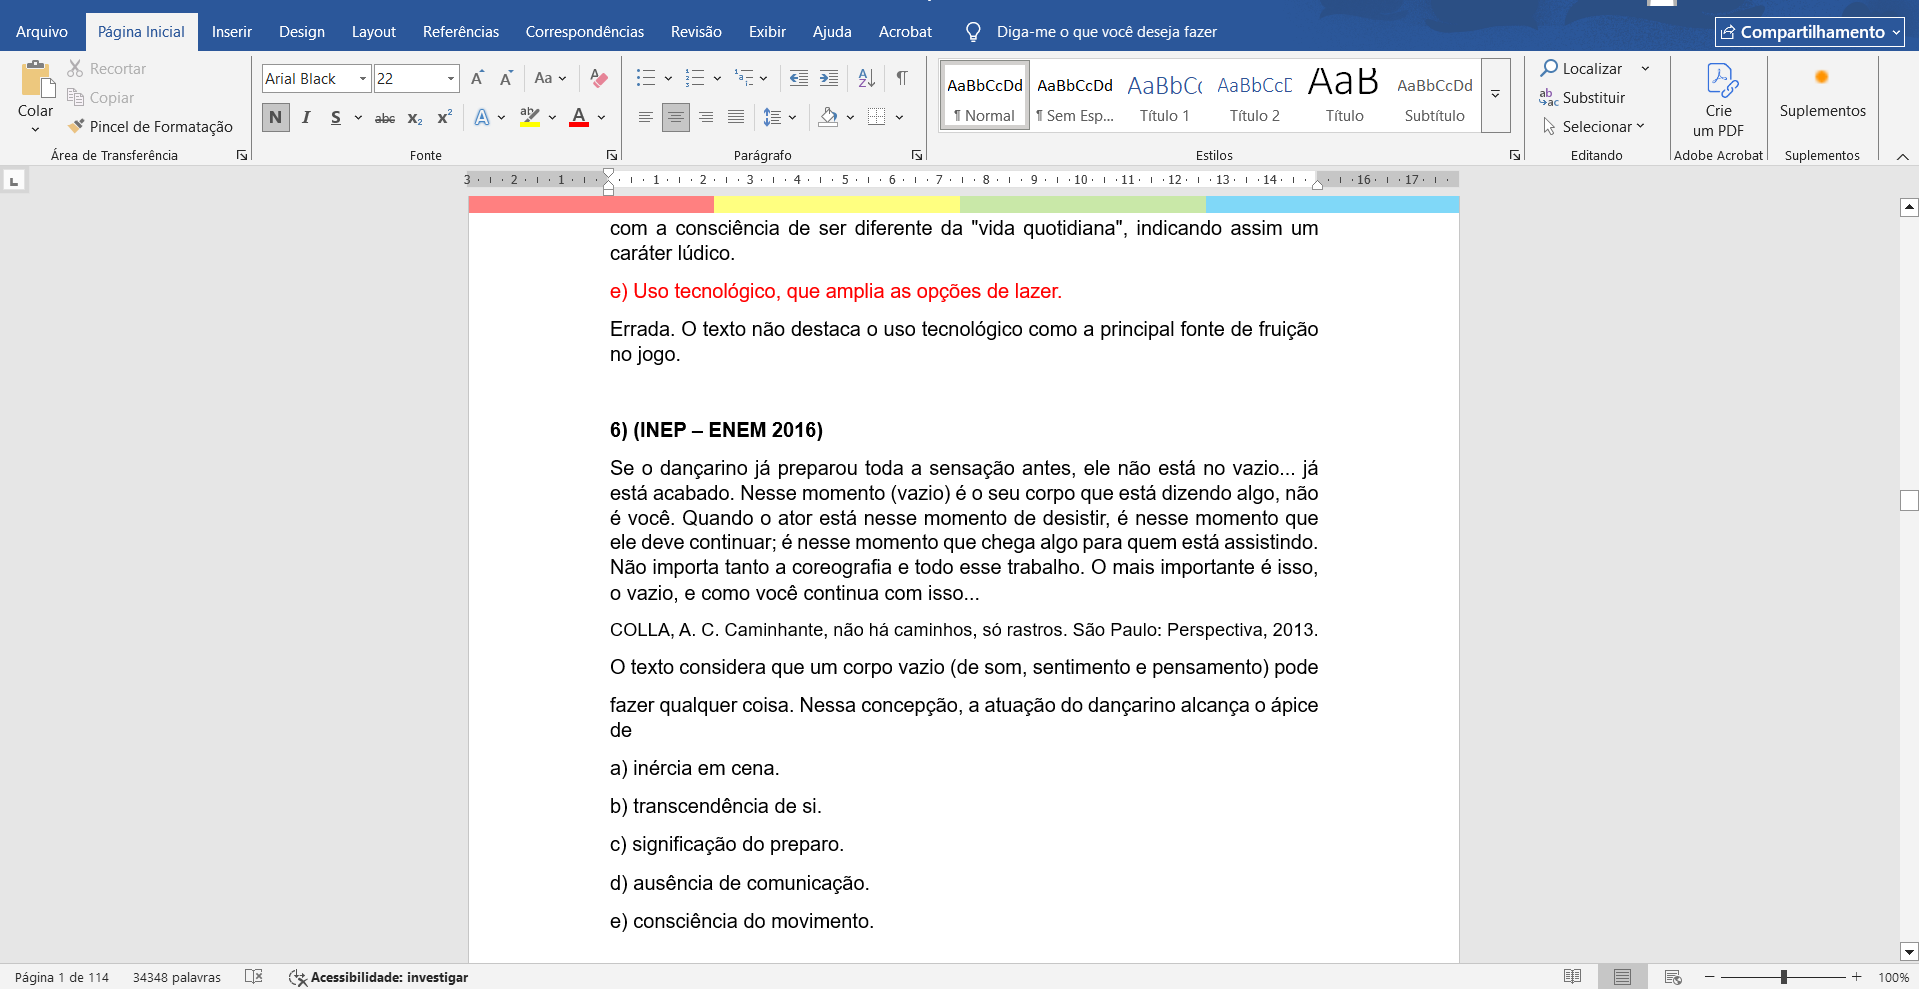1919x989 pixels.
Task: Expand the styles gallery more arrow
Action: pos(1496,95)
